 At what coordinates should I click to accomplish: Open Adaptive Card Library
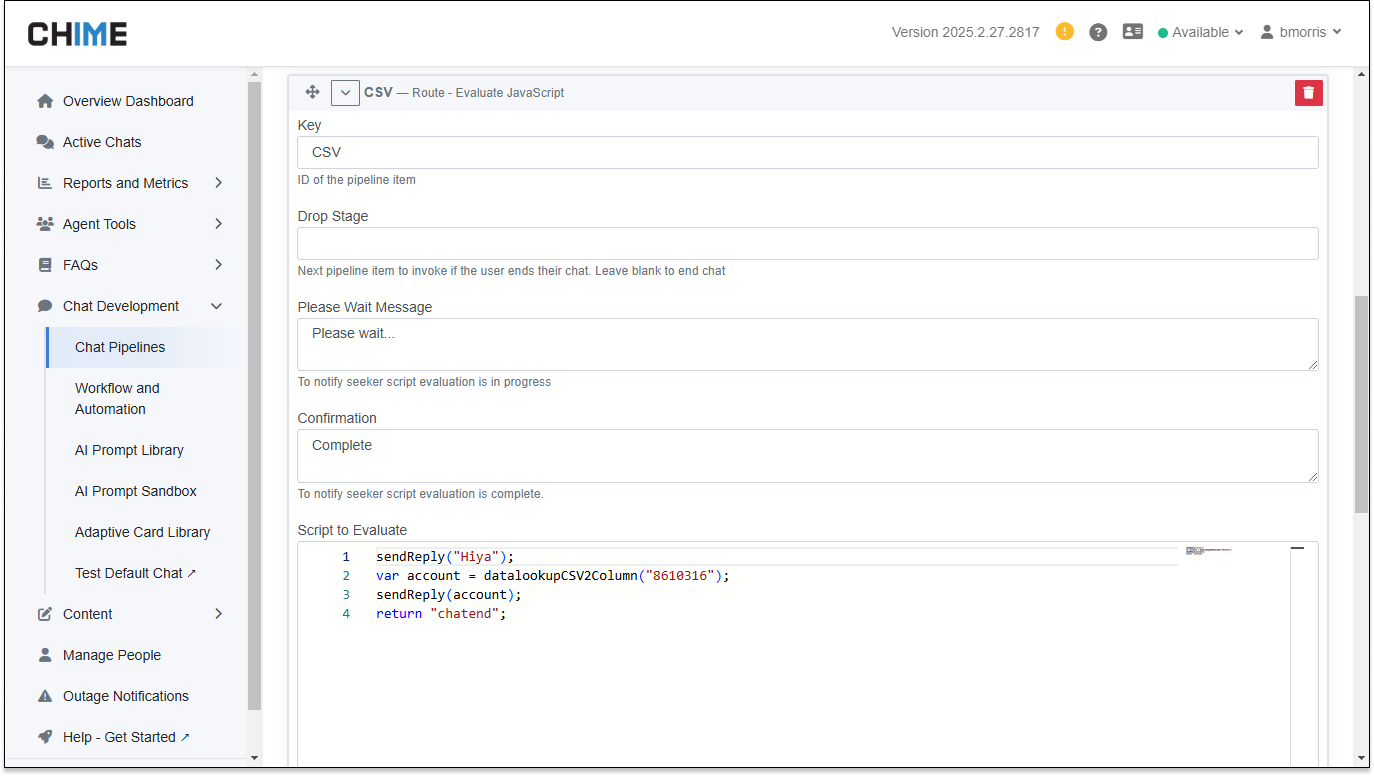142,532
